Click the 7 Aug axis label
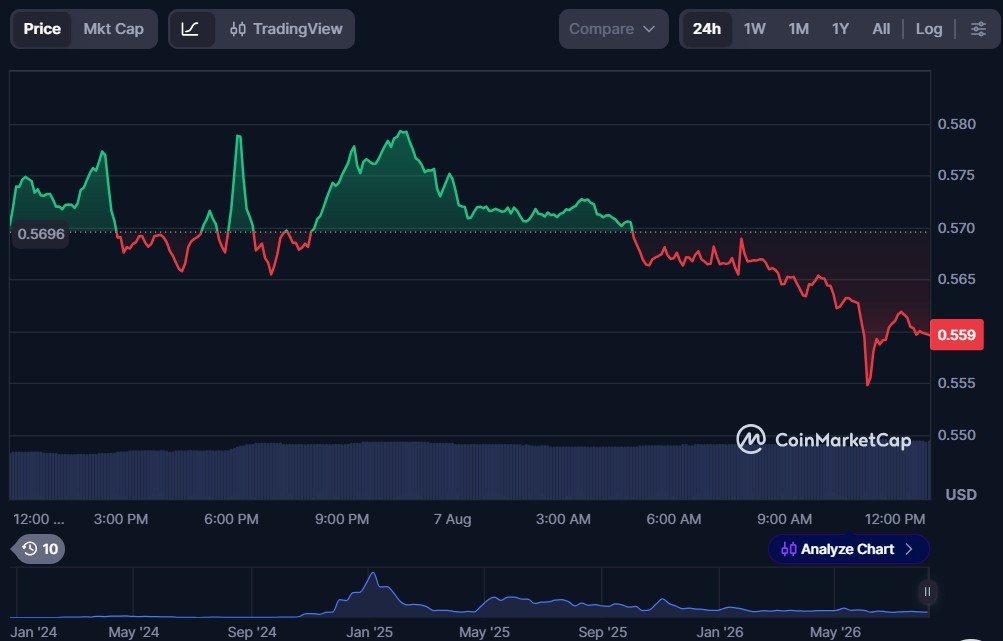1003x641 pixels. click(452, 519)
